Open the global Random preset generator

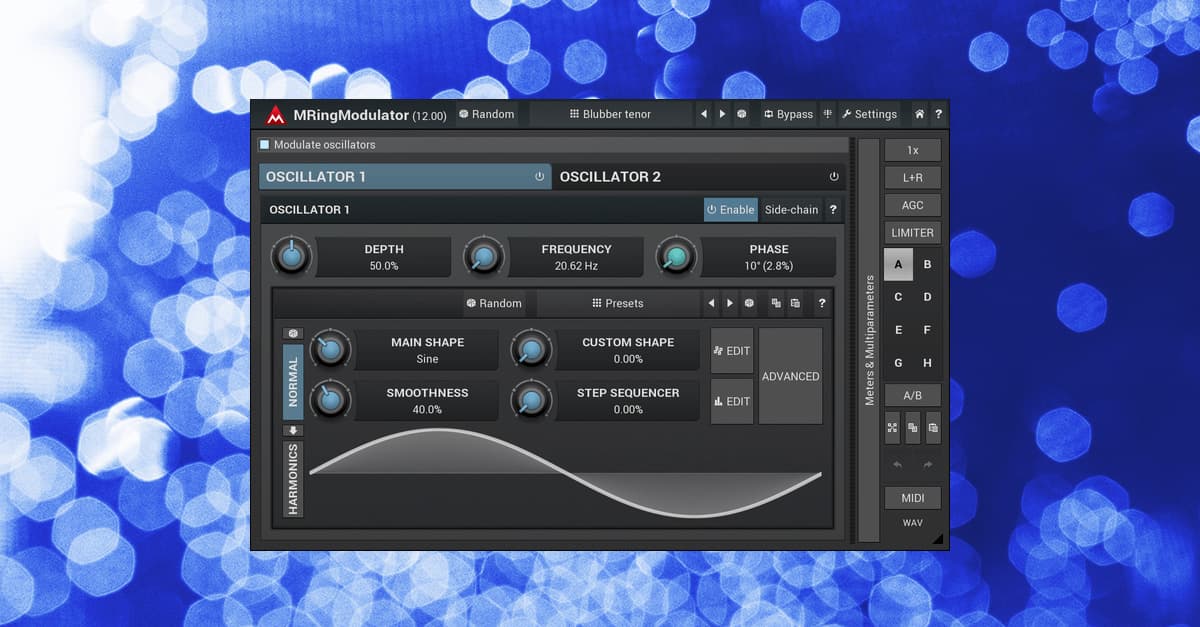[x=489, y=114]
